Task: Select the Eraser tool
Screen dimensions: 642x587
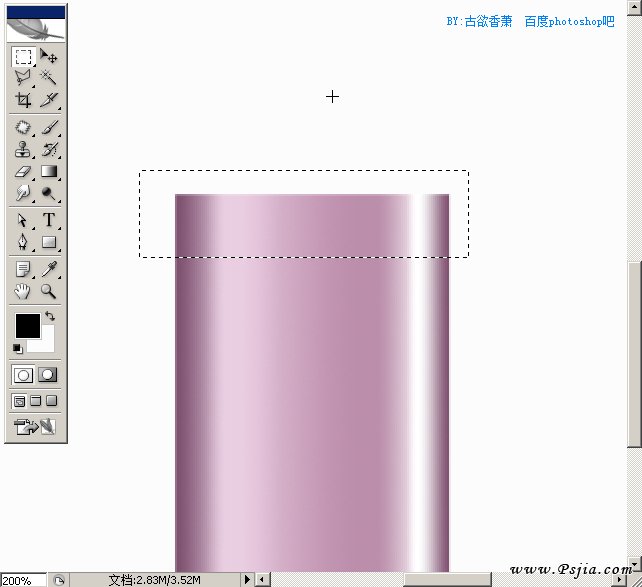Action: (23, 171)
